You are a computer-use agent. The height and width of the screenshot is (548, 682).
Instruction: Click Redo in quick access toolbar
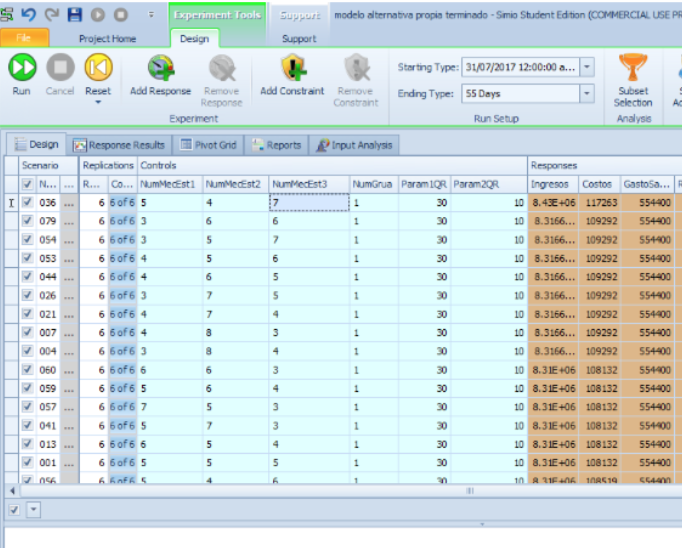pos(52,15)
